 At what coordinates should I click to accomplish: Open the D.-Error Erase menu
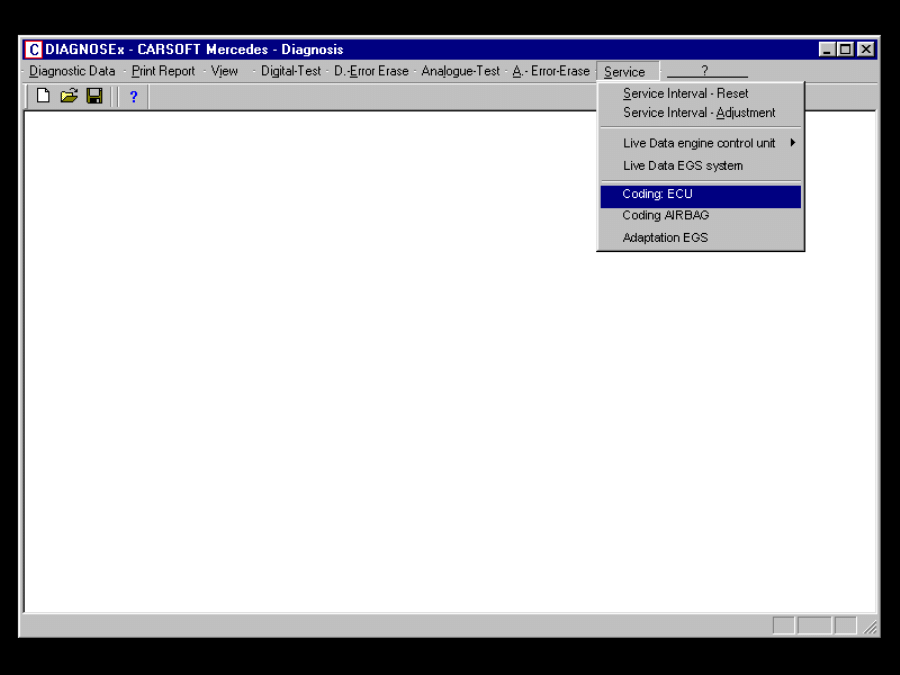click(371, 71)
